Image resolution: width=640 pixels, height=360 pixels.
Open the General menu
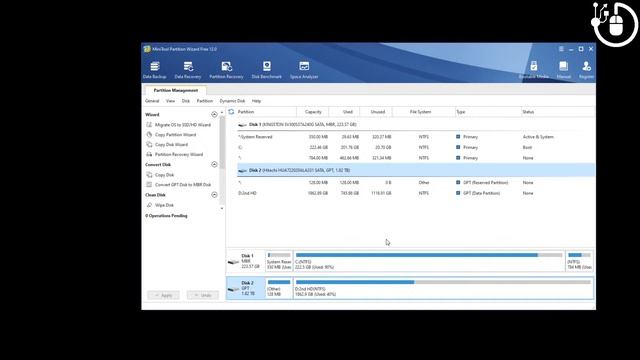pyautogui.click(x=152, y=101)
